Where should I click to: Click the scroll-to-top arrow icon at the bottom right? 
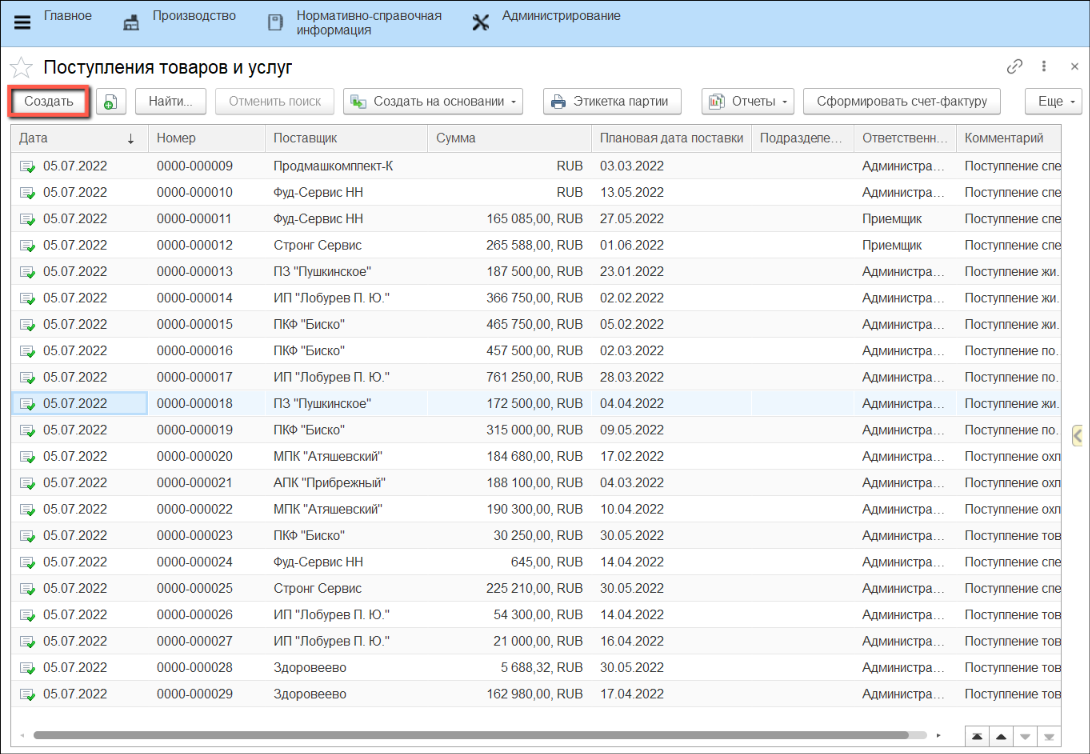tap(976, 737)
